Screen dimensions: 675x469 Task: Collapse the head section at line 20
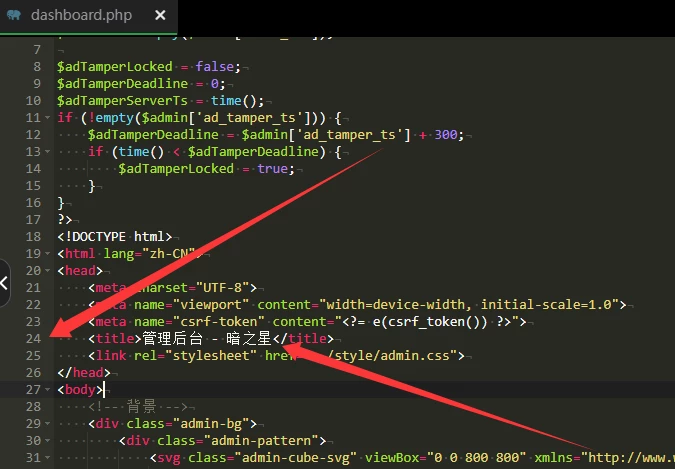tap(48, 271)
